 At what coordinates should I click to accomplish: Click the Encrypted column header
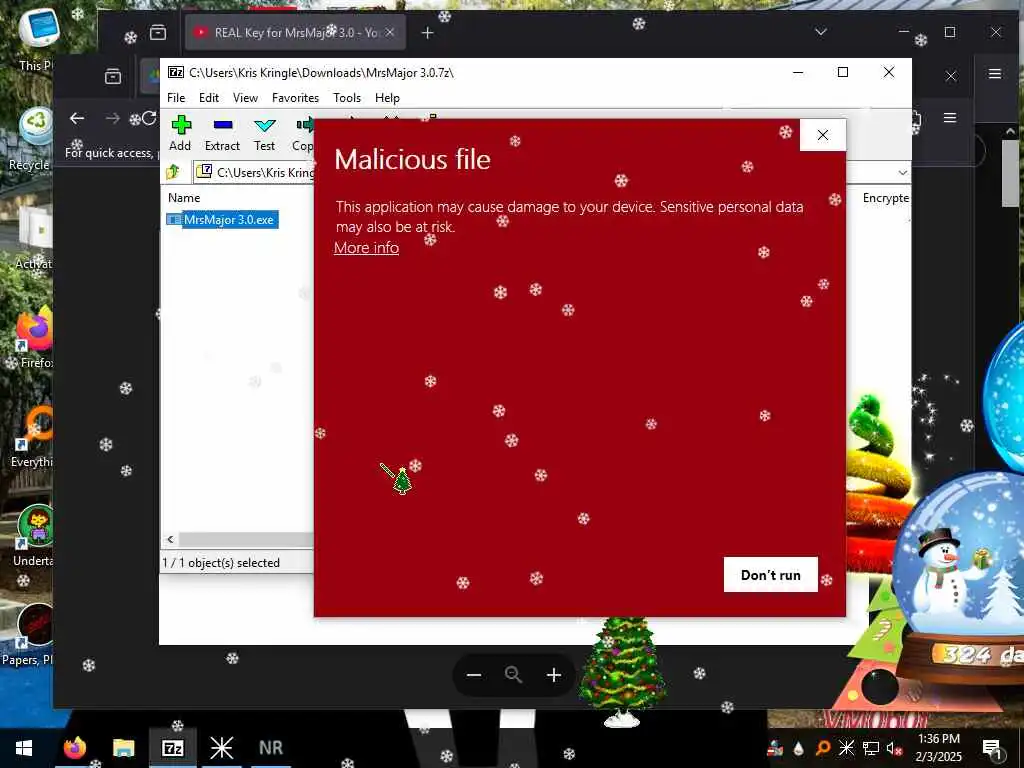click(886, 197)
